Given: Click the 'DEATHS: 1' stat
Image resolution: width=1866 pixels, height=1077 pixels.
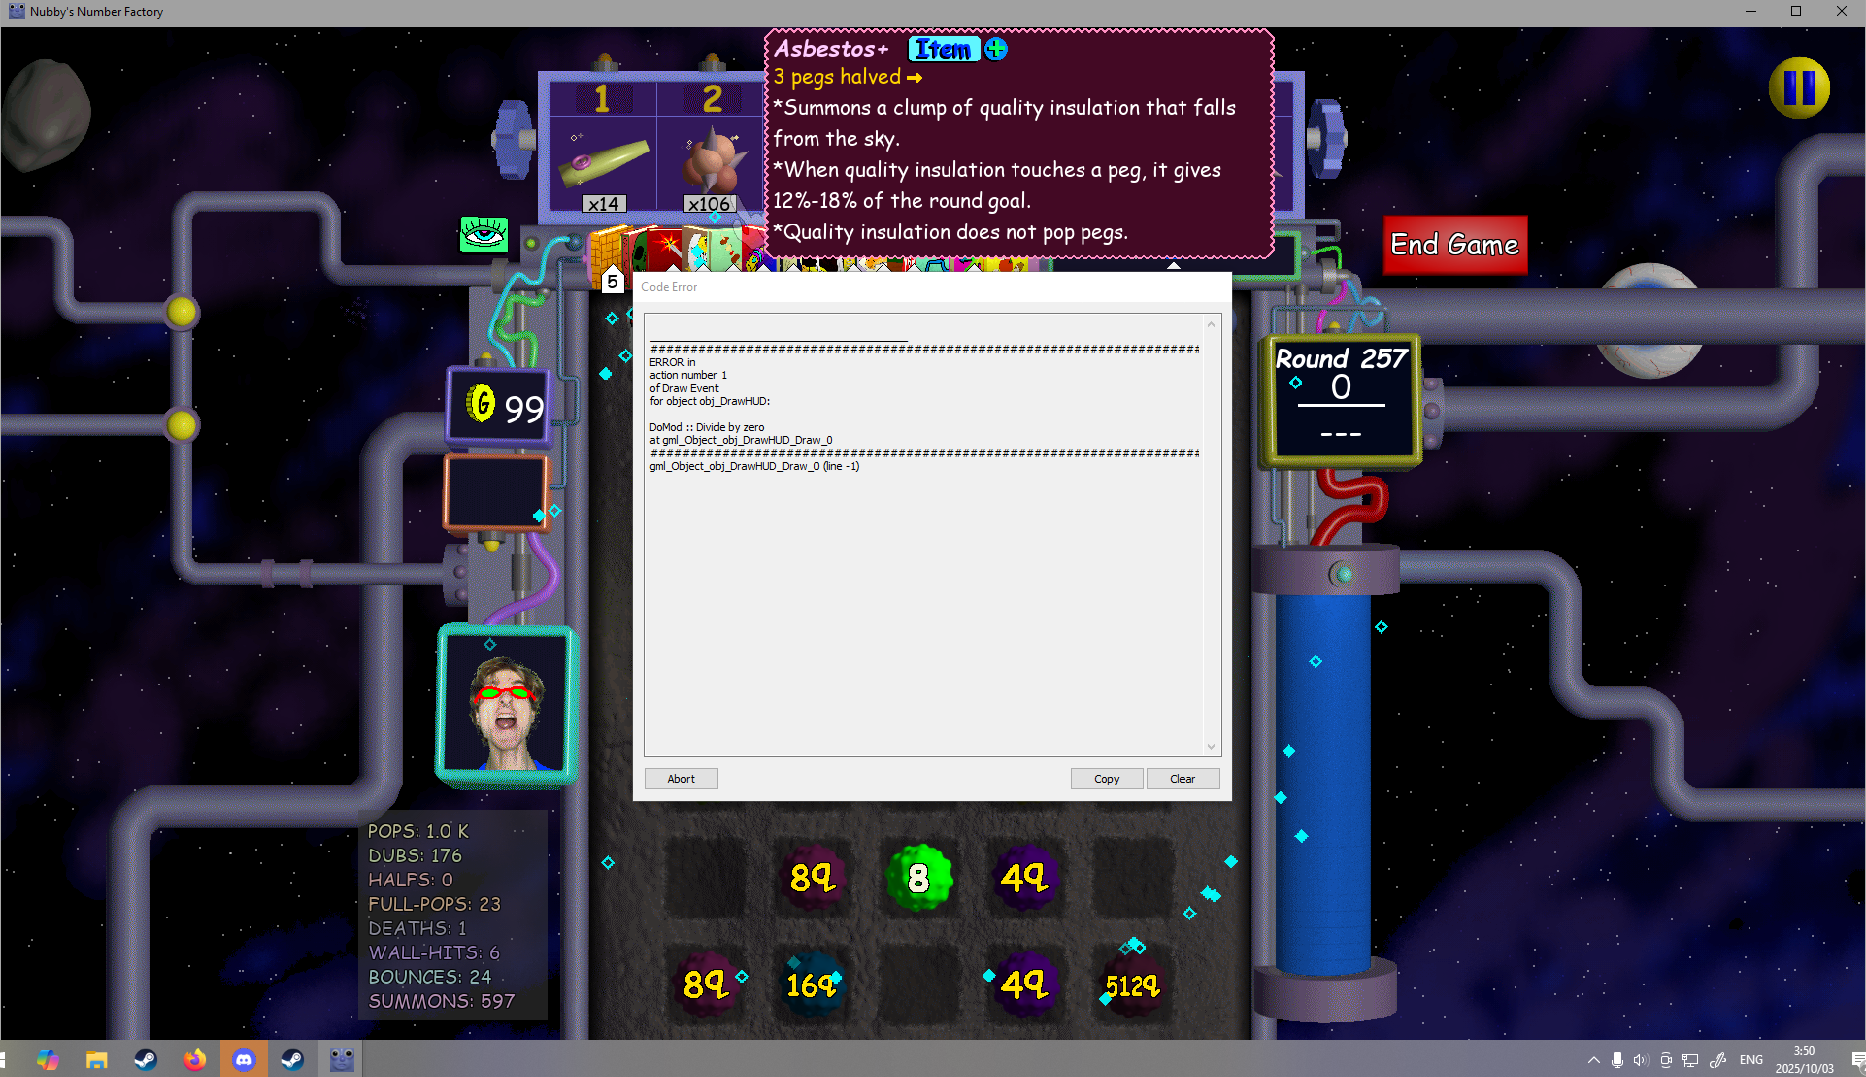Looking at the screenshot, I should (x=417, y=929).
